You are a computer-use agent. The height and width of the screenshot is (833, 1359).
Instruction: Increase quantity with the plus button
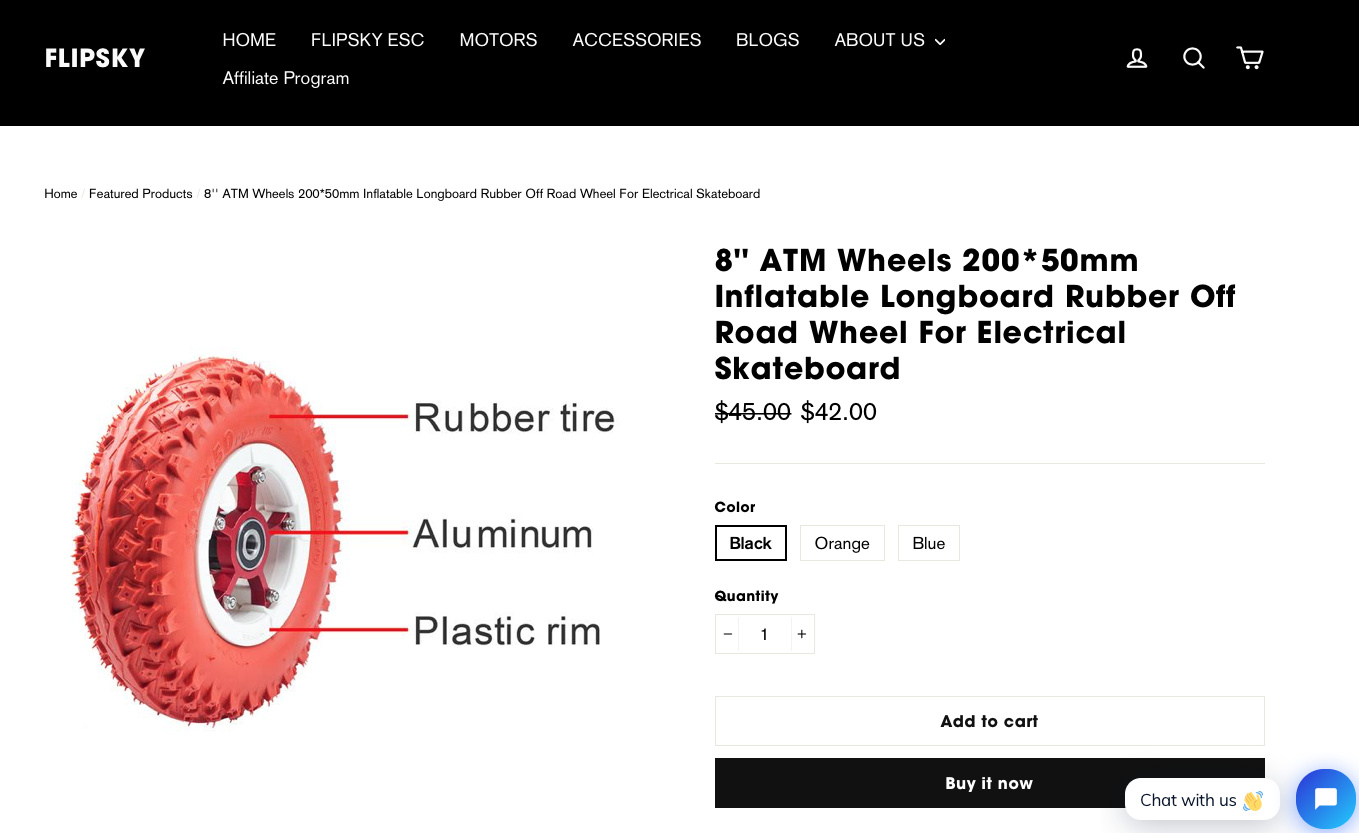(x=801, y=634)
